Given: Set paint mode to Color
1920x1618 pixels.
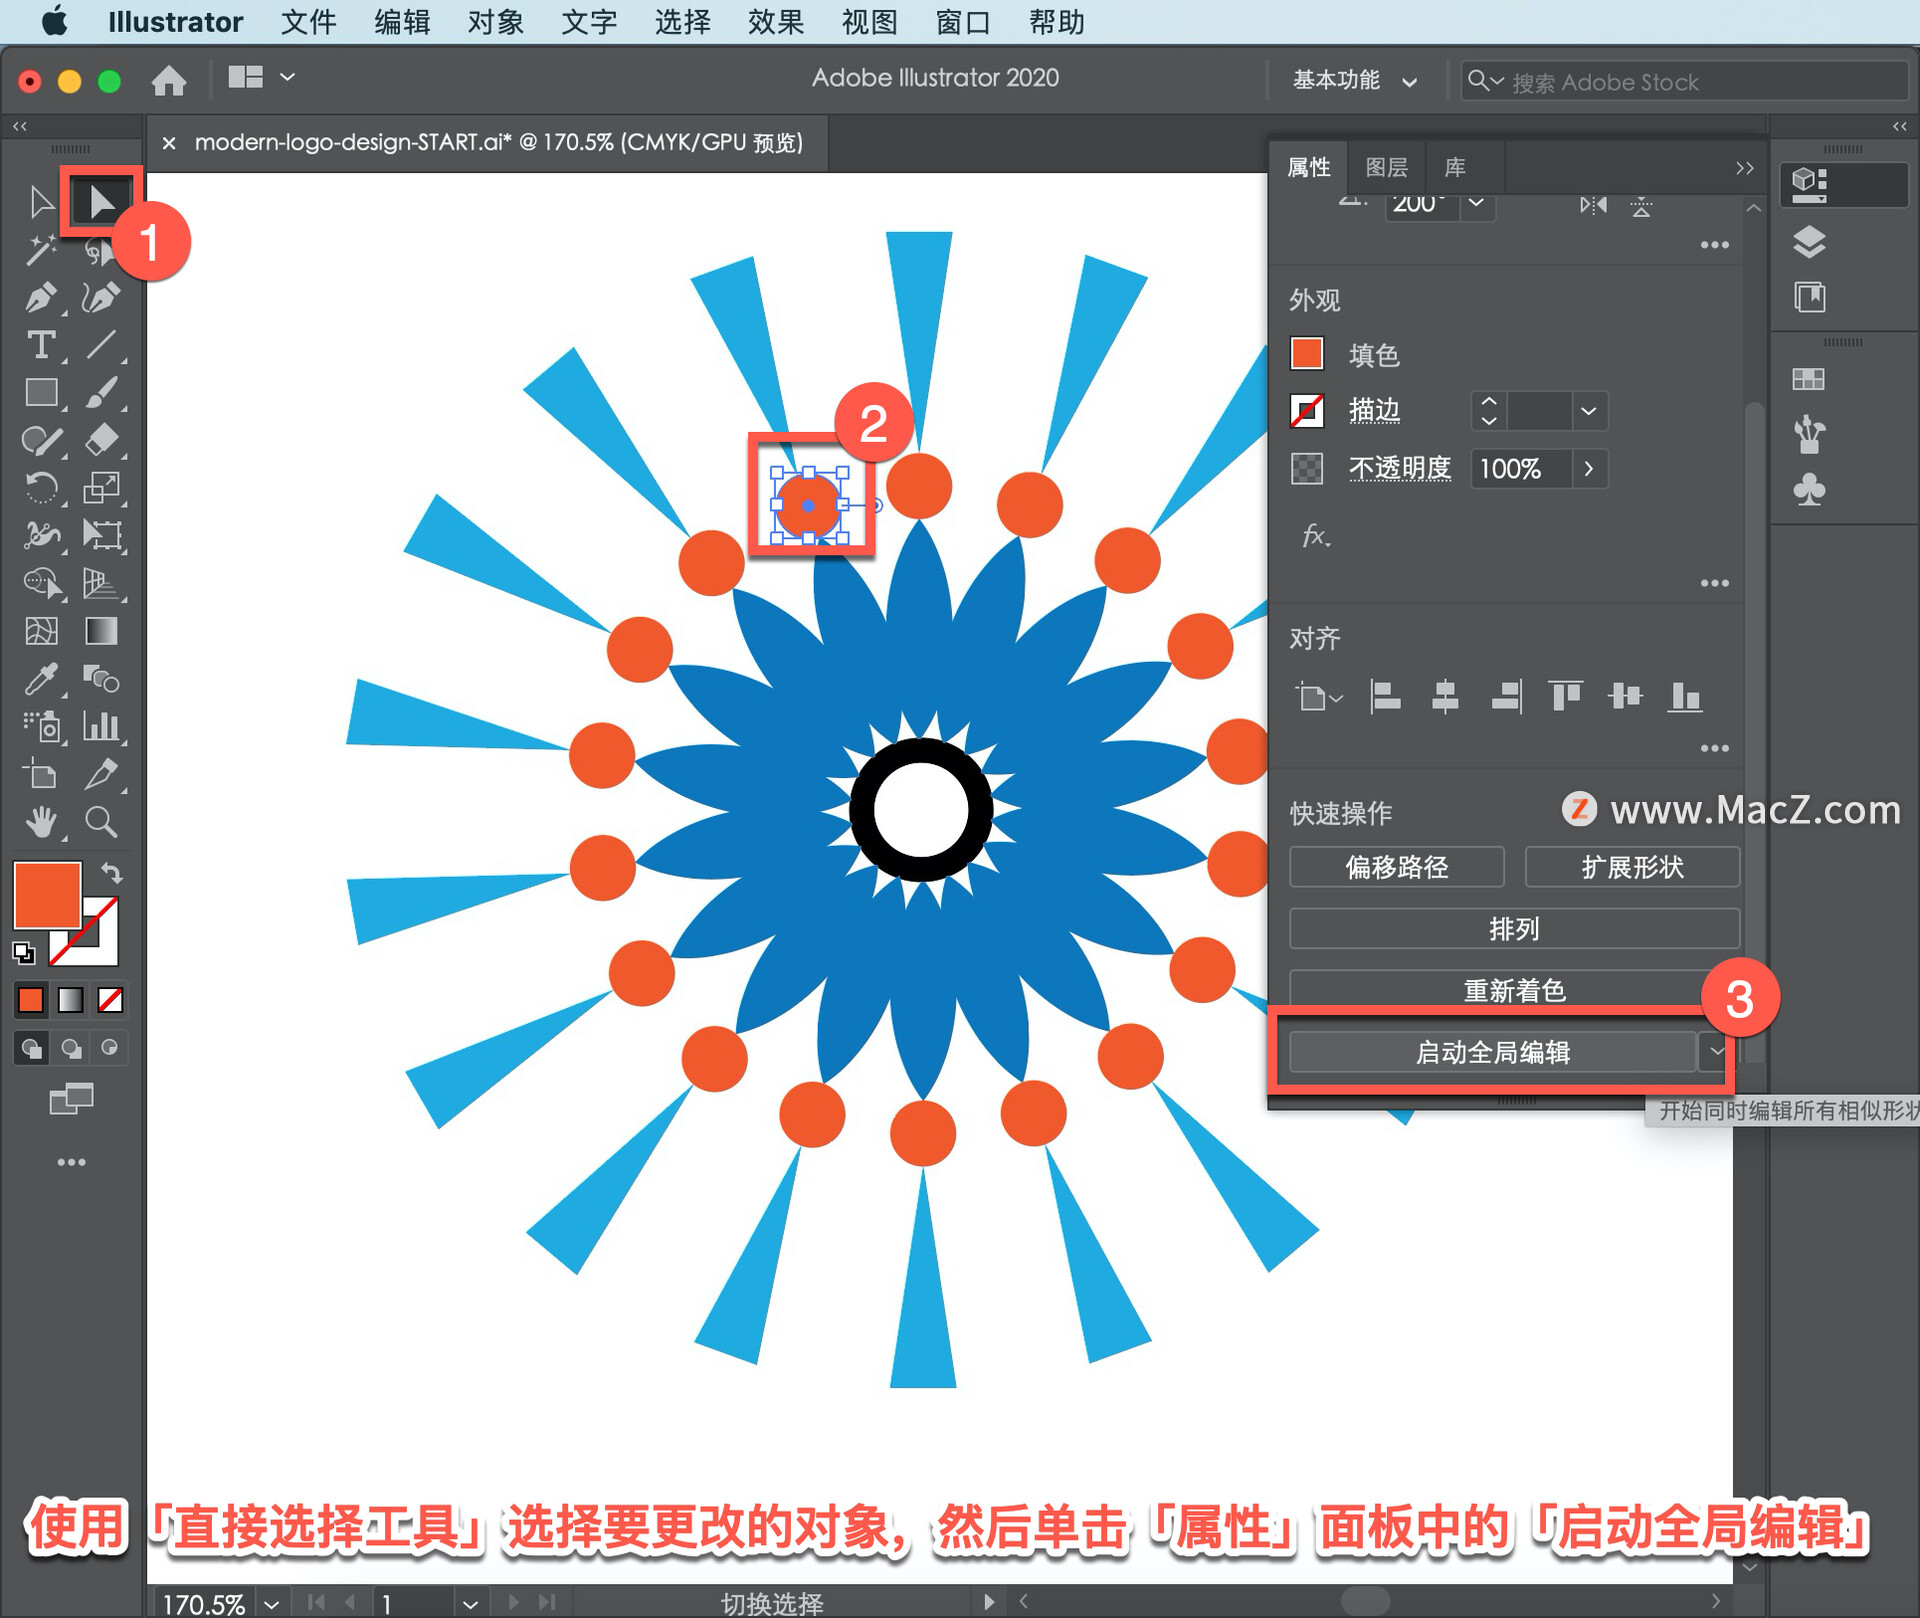Looking at the screenshot, I should click(x=31, y=1000).
